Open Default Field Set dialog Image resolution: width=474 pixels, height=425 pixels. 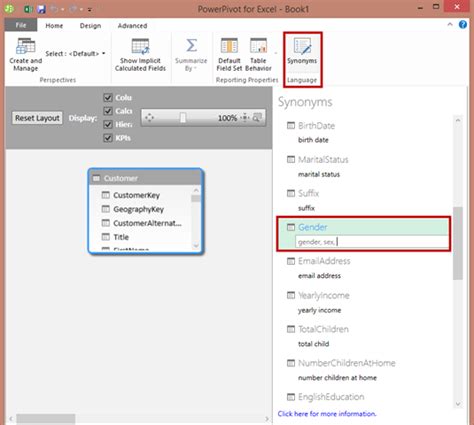229,55
